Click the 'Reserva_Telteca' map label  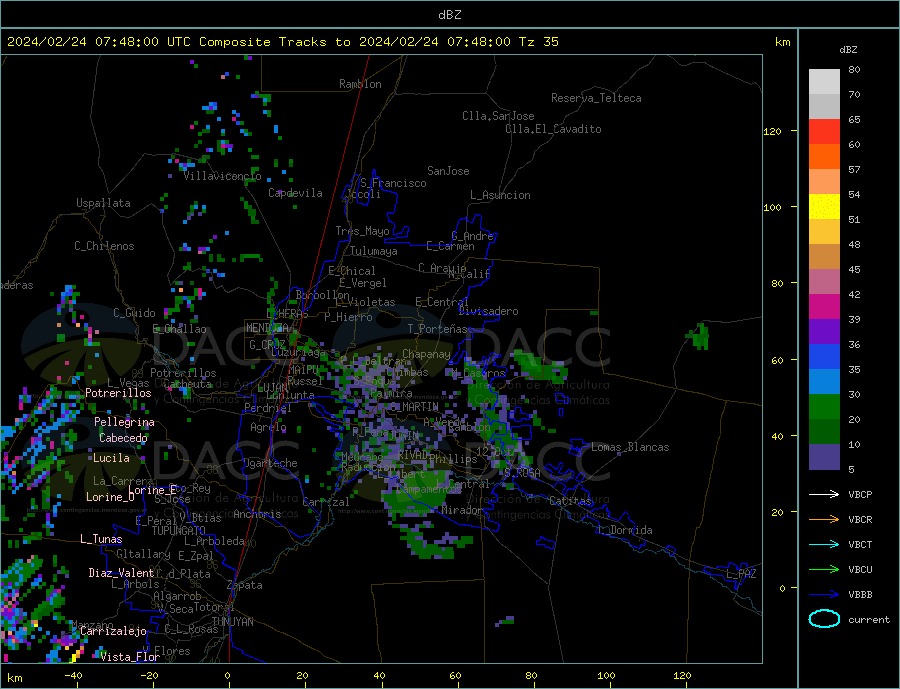596,98
